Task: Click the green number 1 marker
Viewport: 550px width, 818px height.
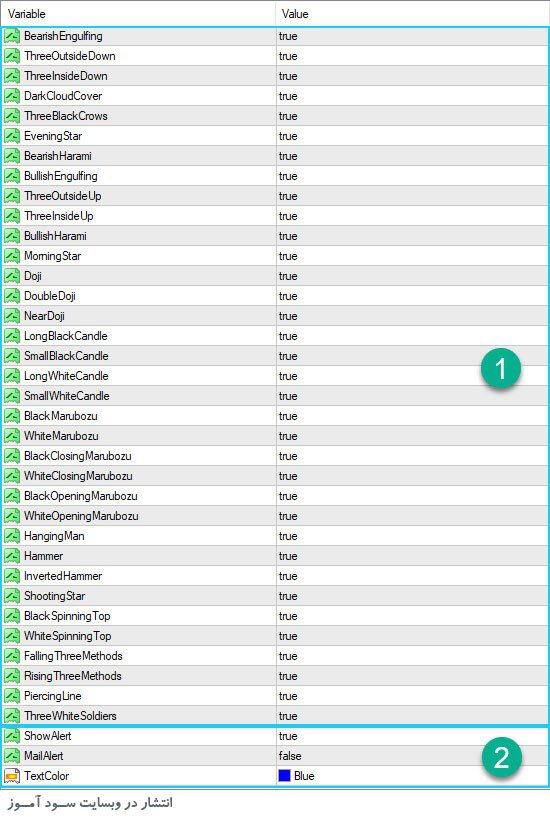Action: (x=501, y=369)
